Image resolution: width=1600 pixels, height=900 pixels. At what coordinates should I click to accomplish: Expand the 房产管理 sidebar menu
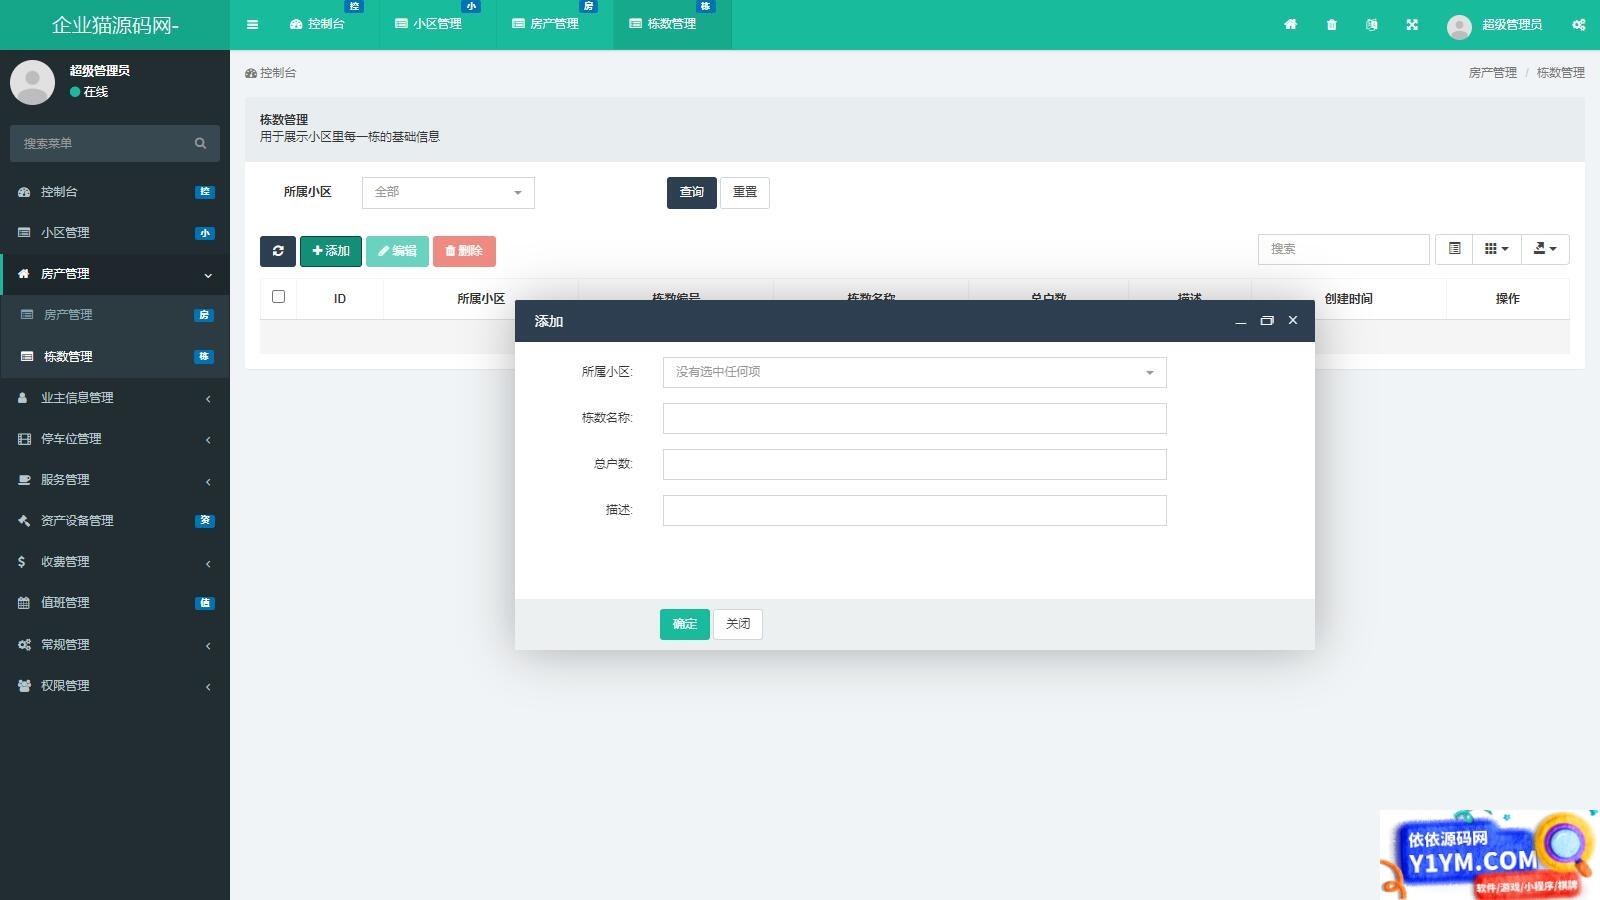pyautogui.click(x=115, y=274)
